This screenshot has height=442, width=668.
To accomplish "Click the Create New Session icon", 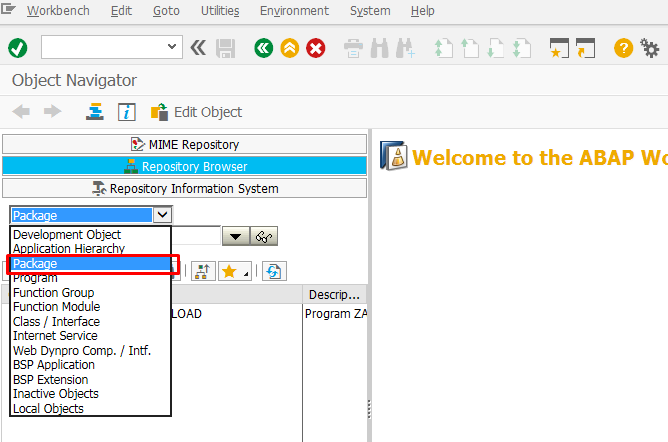I will [x=559, y=48].
